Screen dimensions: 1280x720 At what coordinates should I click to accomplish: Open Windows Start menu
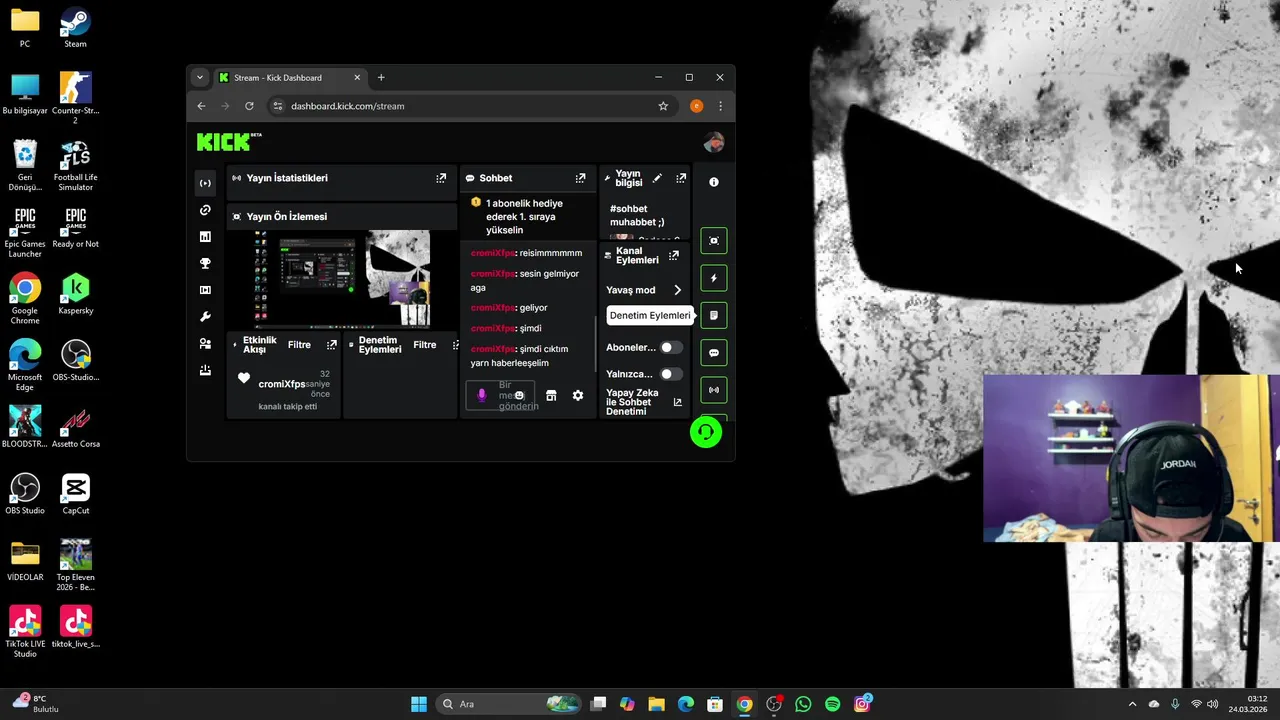(419, 704)
